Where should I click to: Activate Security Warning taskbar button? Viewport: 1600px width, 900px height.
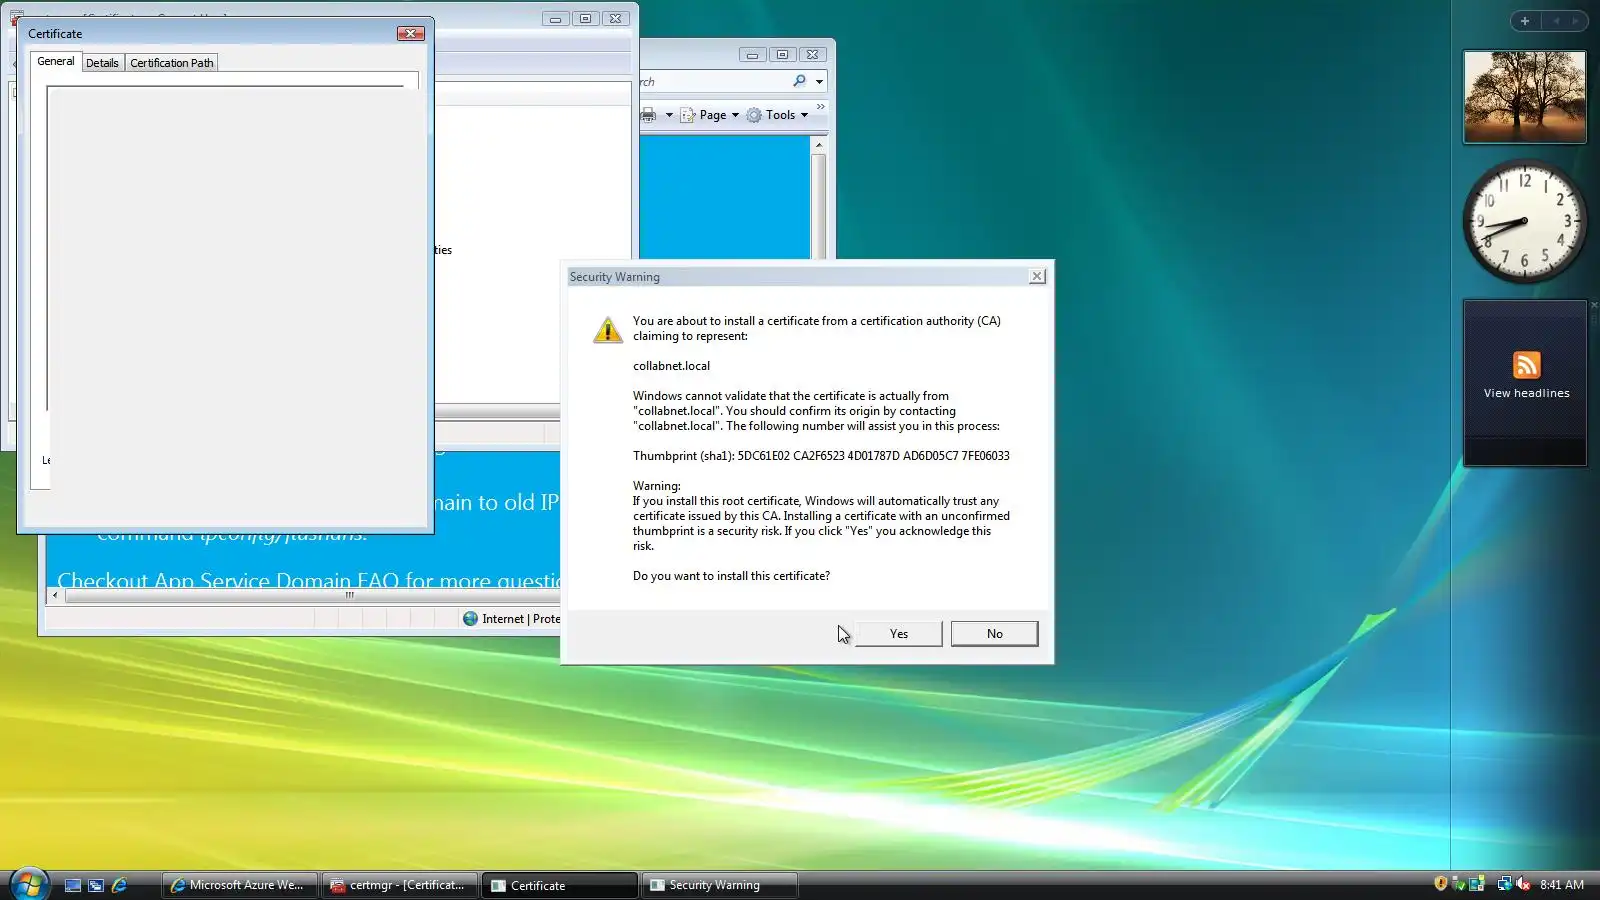click(720, 885)
